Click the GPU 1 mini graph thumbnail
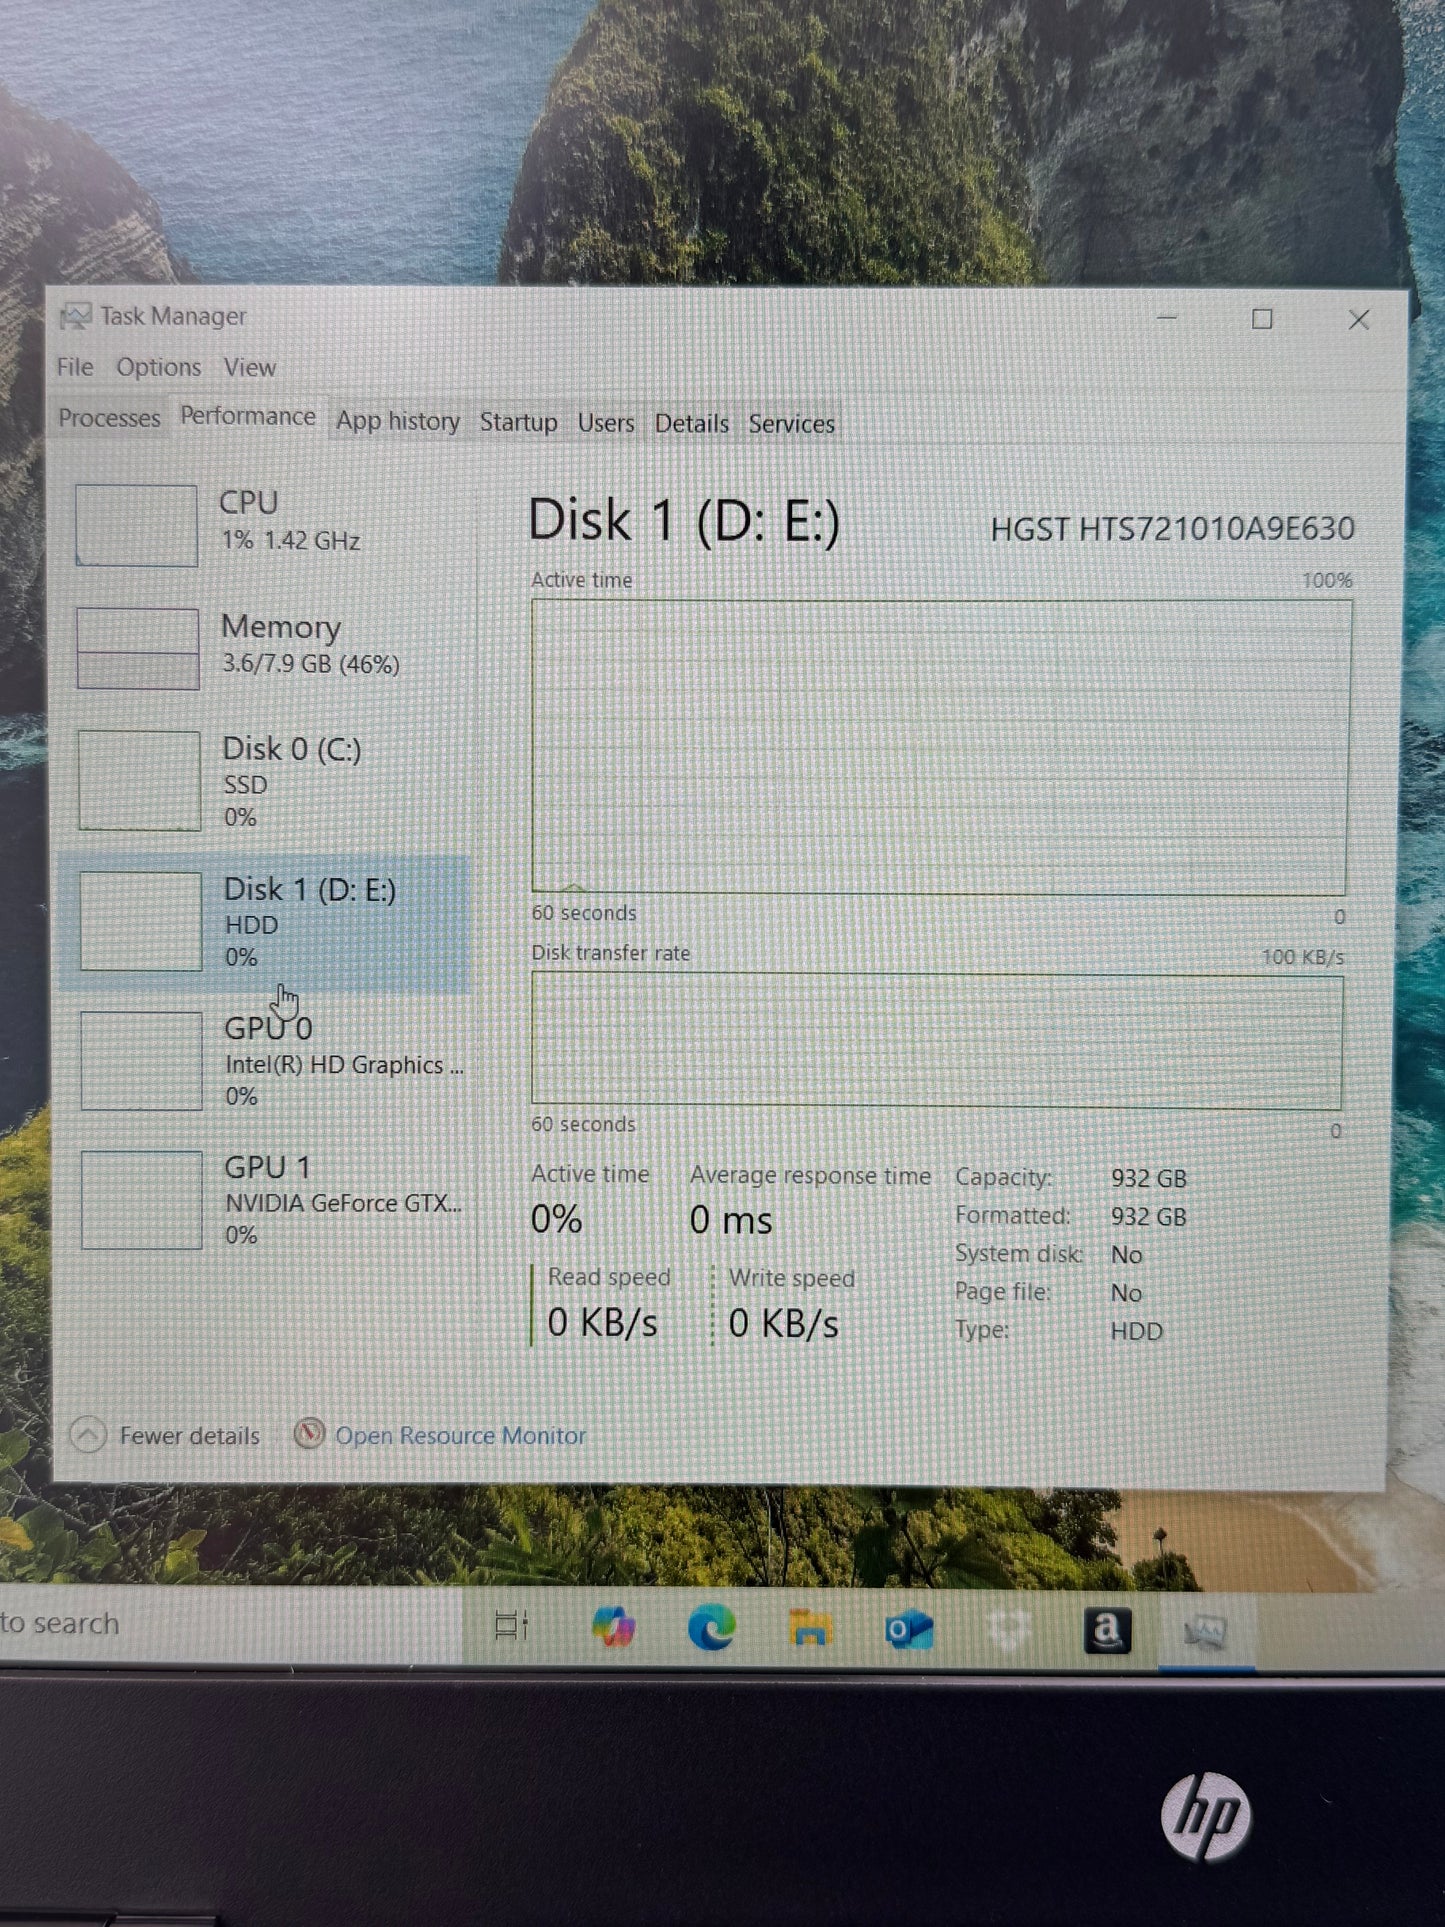This screenshot has height=1927, width=1445. pos(141,1200)
